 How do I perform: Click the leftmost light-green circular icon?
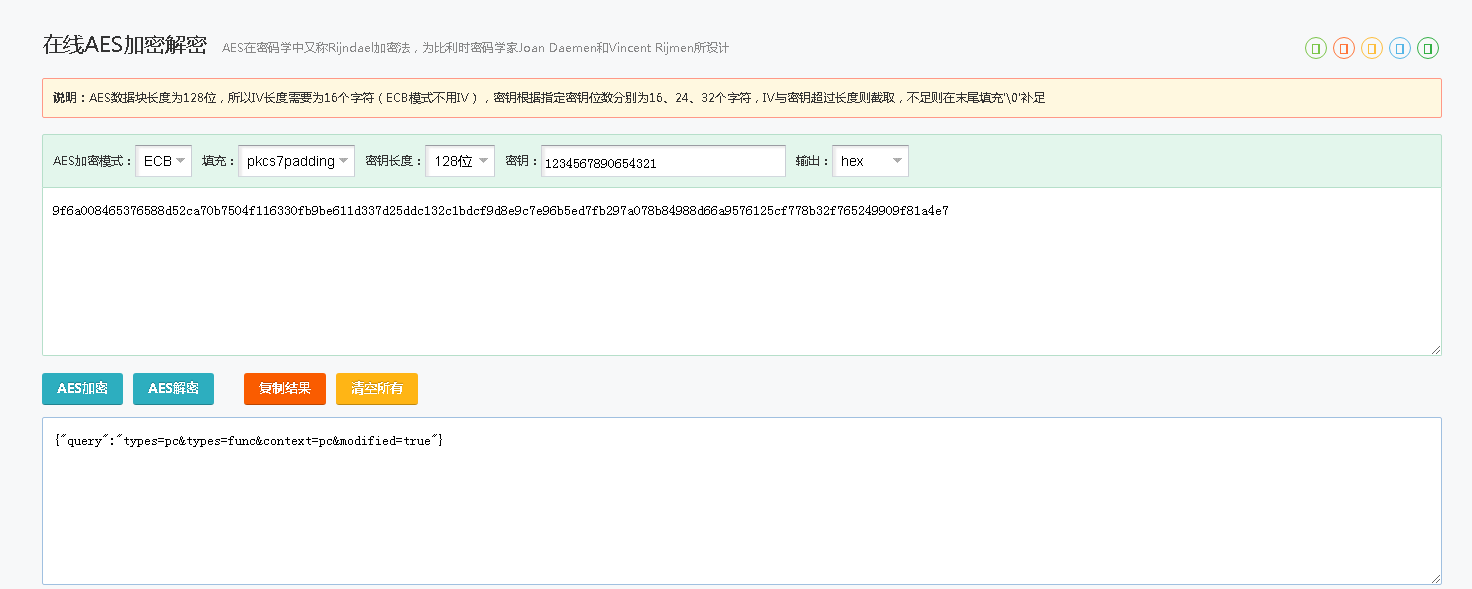click(1316, 48)
